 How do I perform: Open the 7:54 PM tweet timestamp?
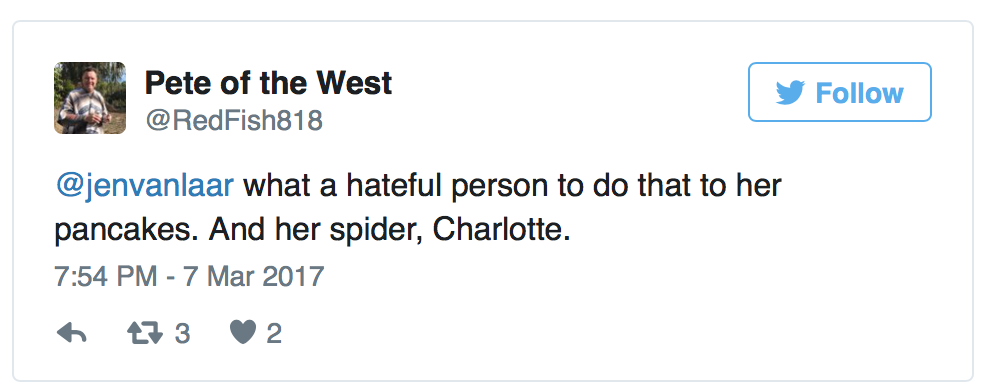pyautogui.click(x=105, y=277)
